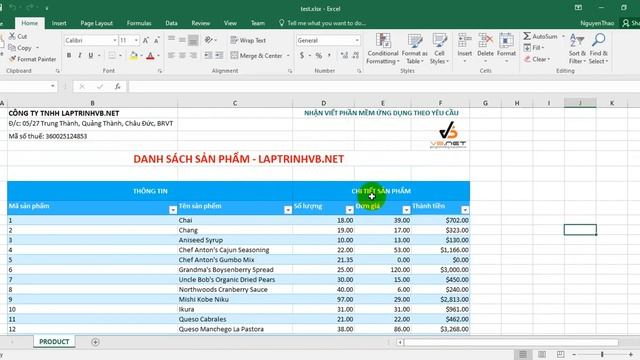640x360 pixels.
Task: Decrease indent icon
Action: point(208,55)
